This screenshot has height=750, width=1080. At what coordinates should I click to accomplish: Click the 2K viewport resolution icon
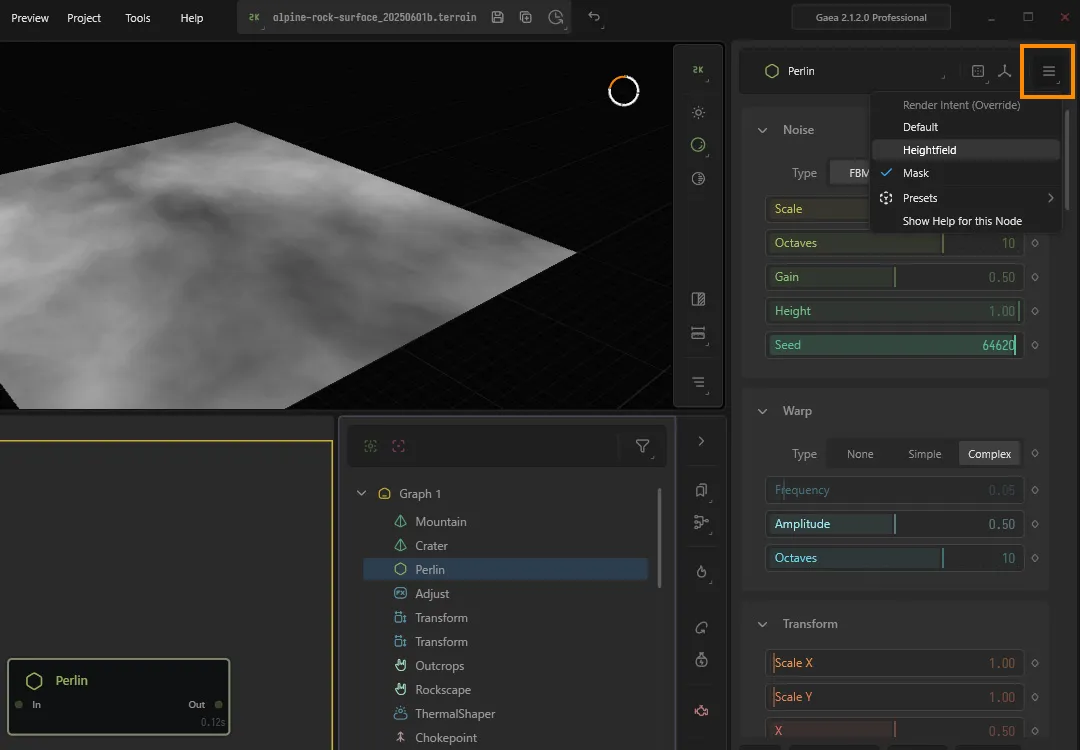click(698, 70)
